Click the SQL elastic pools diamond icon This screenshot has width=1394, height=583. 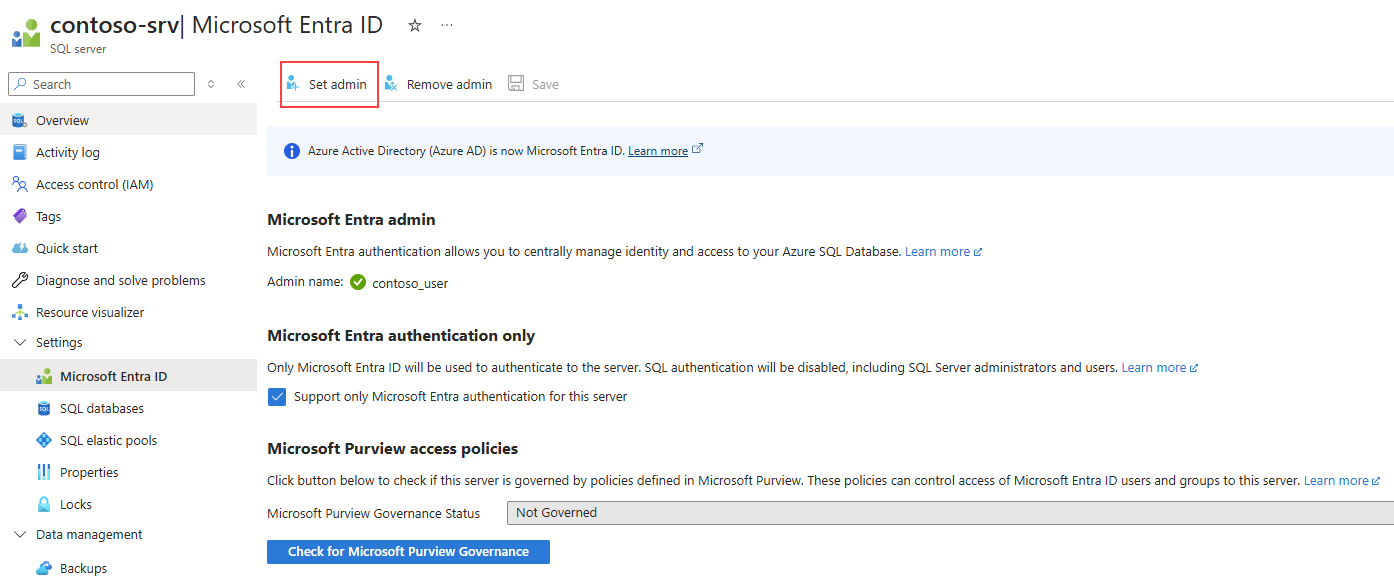click(x=43, y=440)
